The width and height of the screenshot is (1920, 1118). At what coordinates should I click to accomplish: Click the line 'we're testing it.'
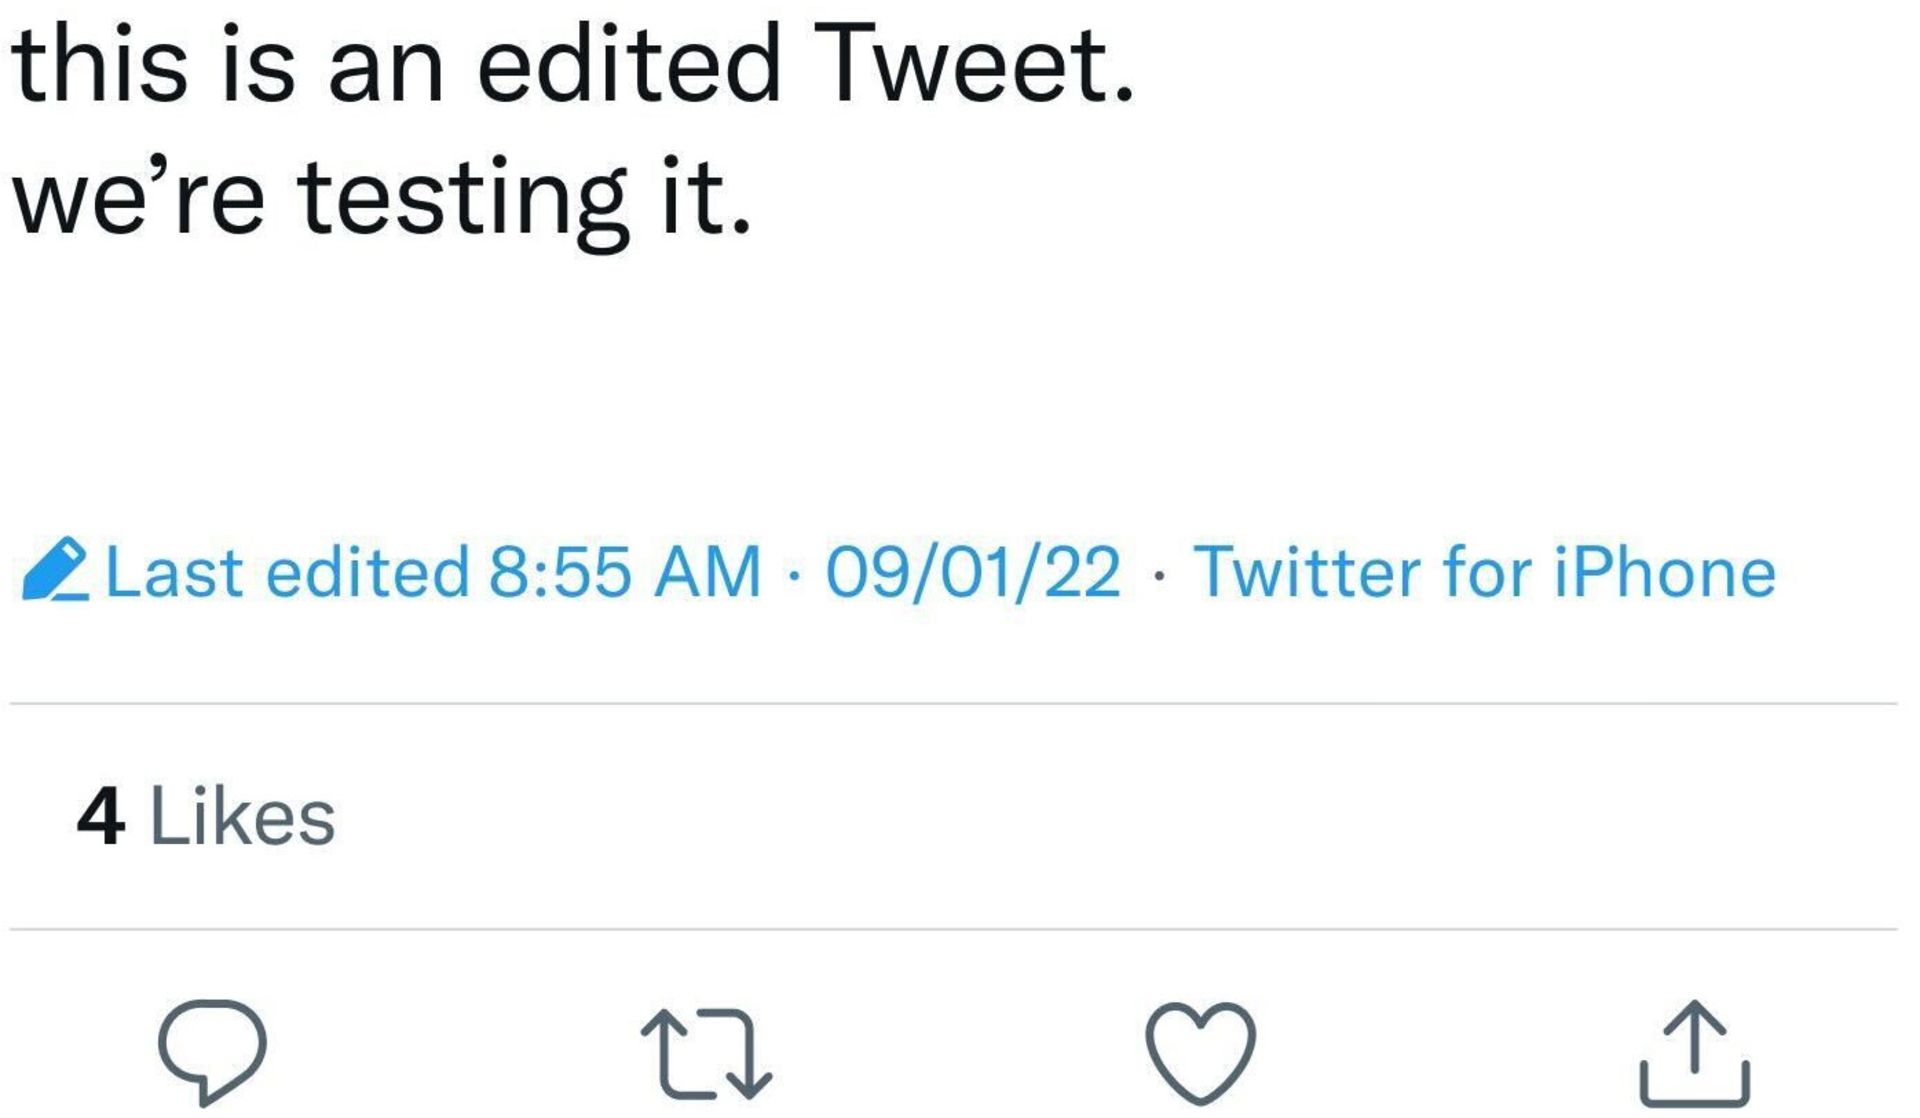coord(380,197)
